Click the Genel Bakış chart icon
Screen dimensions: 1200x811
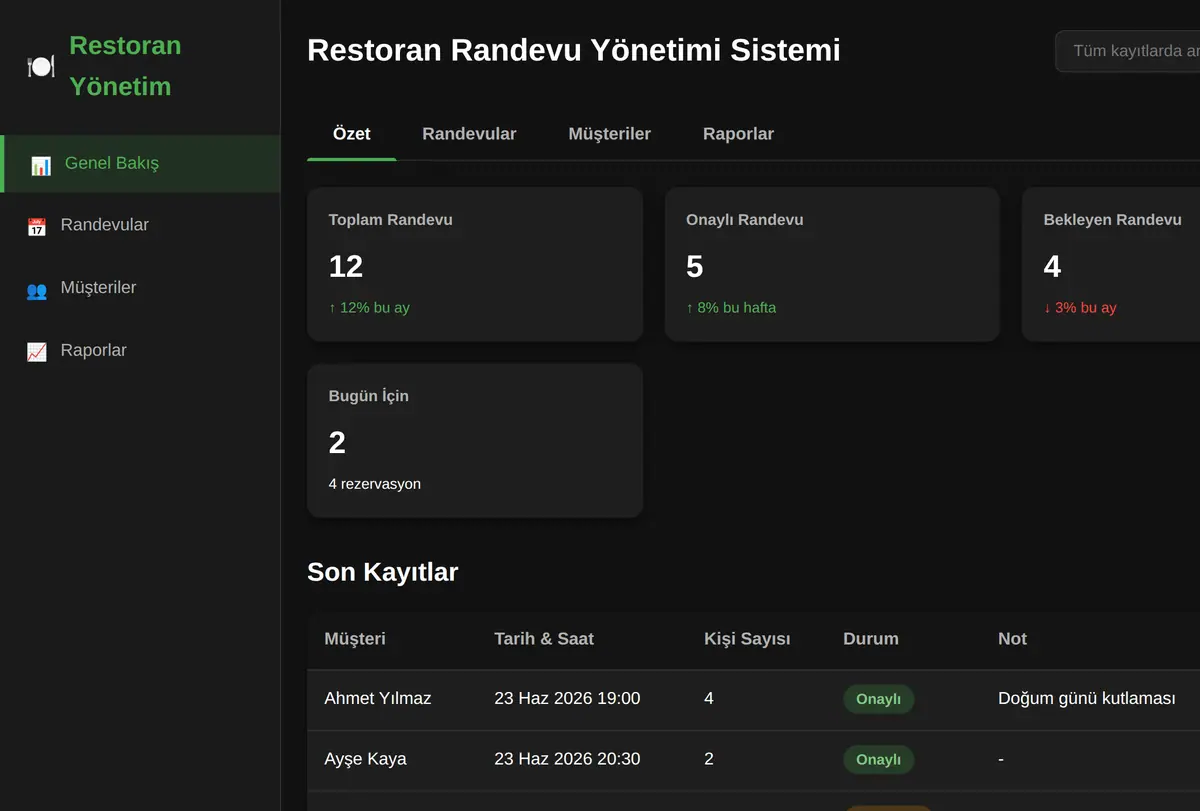[41, 165]
